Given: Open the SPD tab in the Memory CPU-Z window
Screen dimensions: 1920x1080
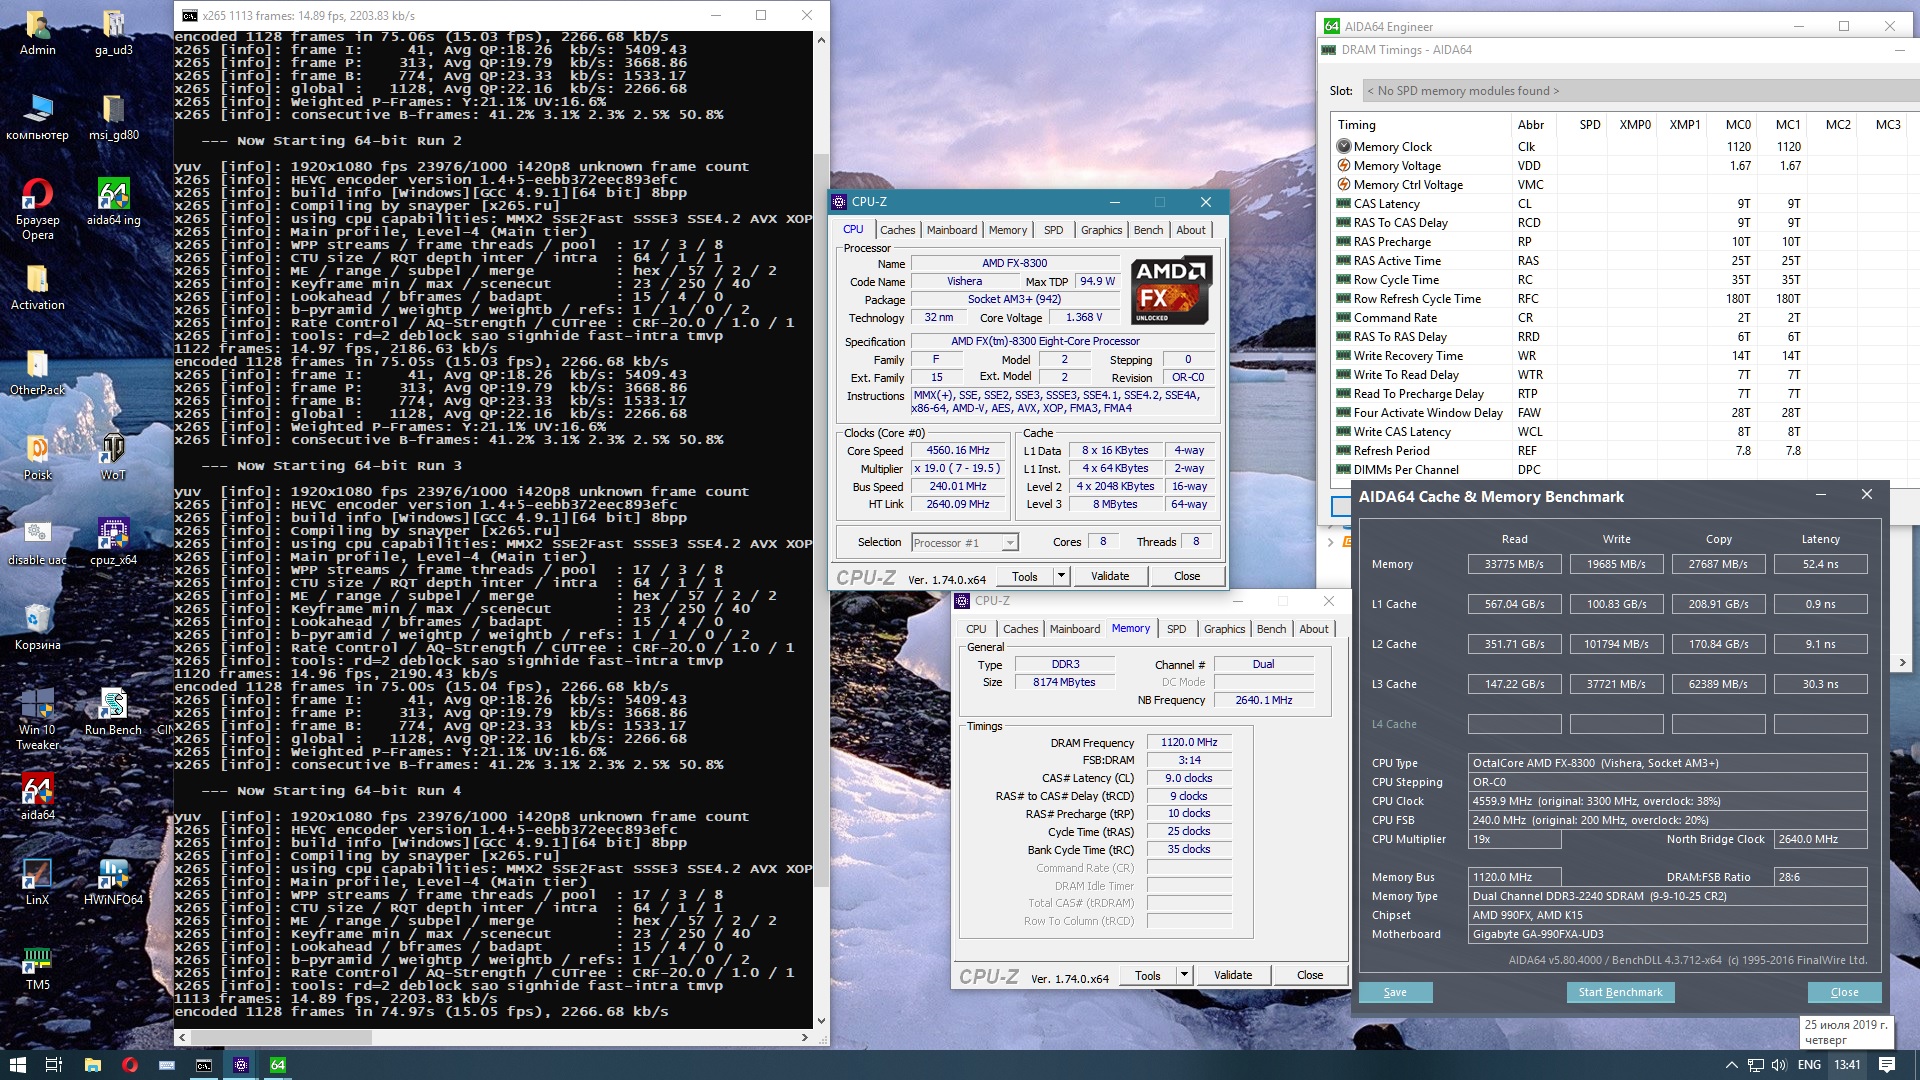Looking at the screenshot, I should tap(1176, 629).
